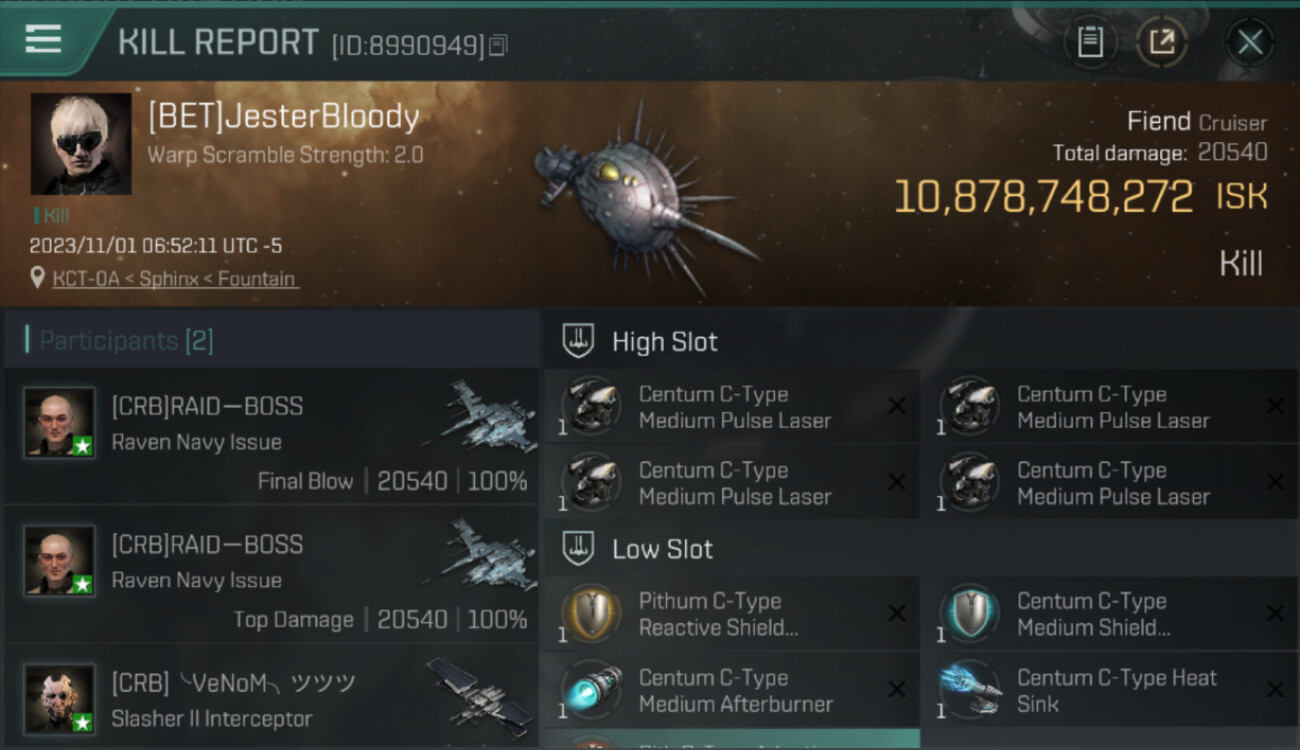Open the KCT-0A Sphinx Fountain location link

[x=175, y=279]
